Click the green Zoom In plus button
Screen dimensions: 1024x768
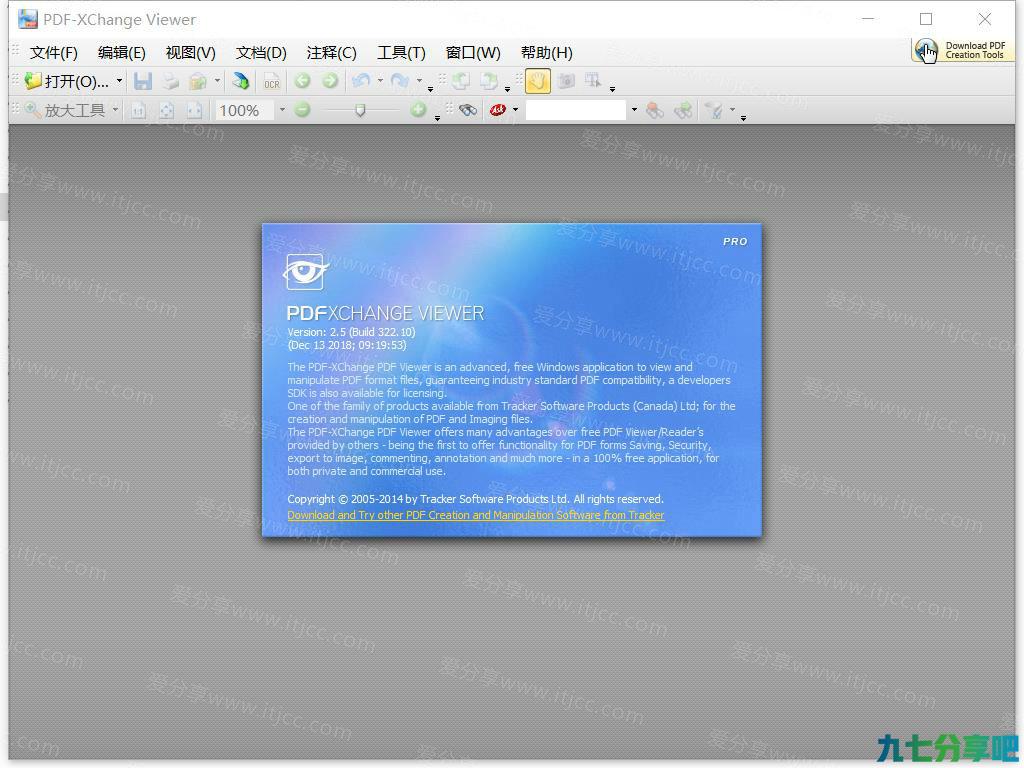point(419,110)
